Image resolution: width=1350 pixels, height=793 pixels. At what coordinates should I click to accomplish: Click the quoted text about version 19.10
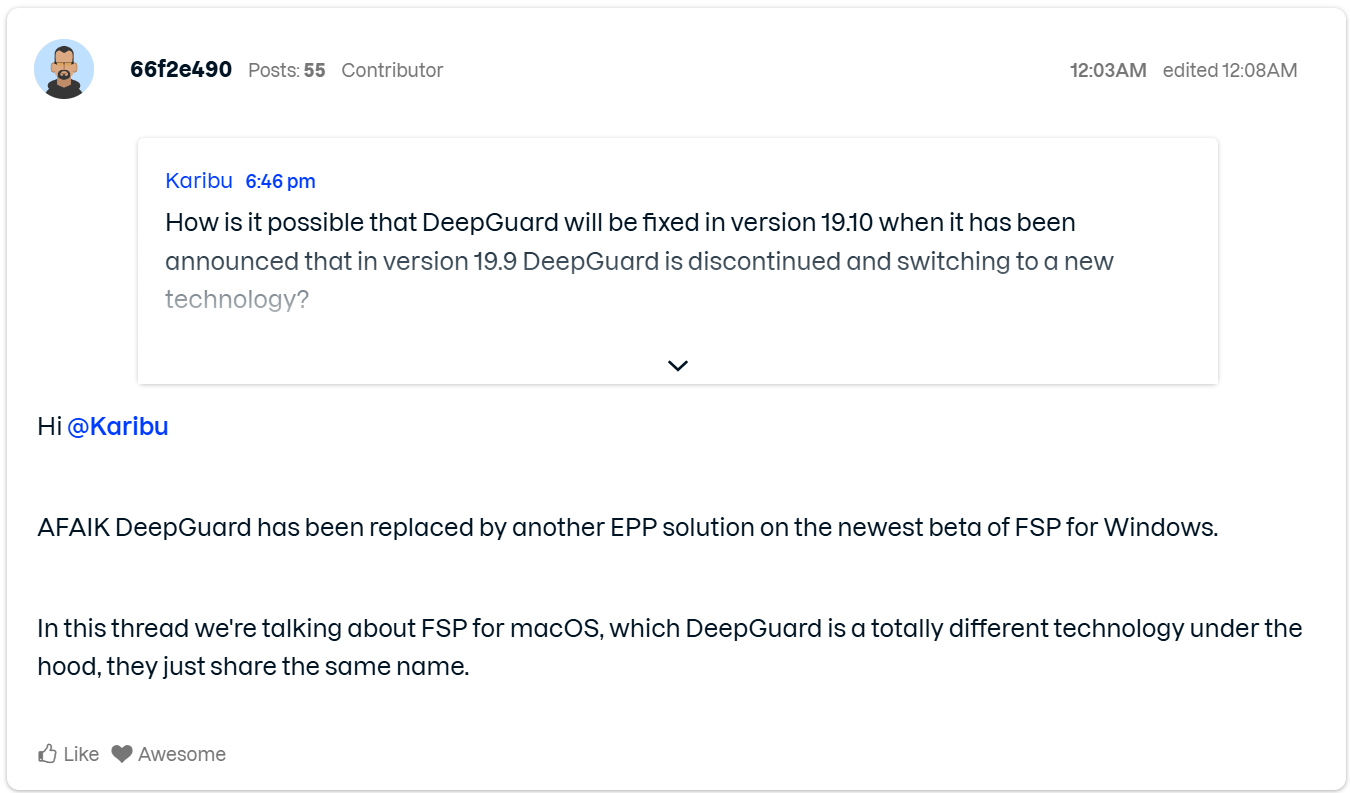click(620, 222)
